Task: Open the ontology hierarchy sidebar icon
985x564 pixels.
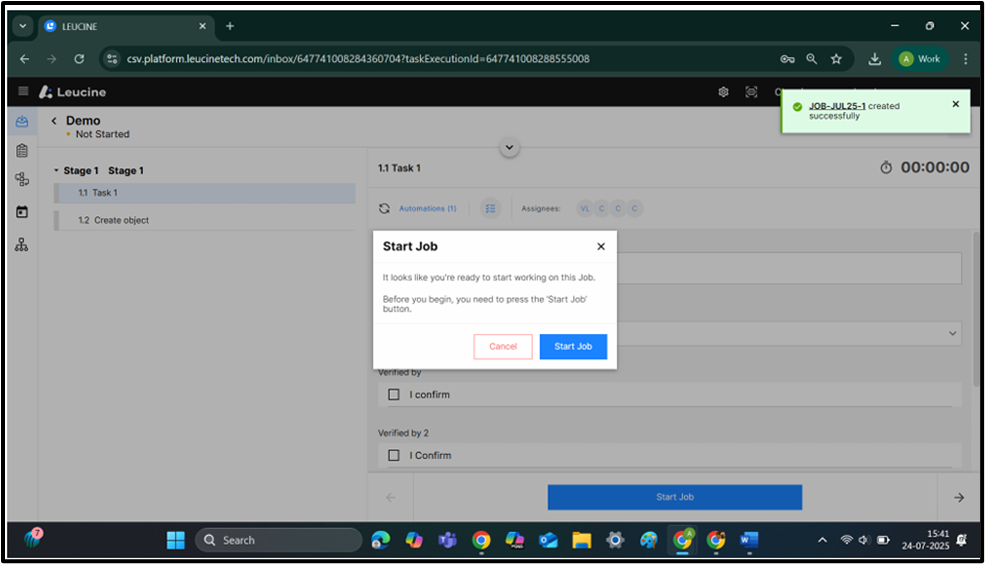Action: (22, 244)
